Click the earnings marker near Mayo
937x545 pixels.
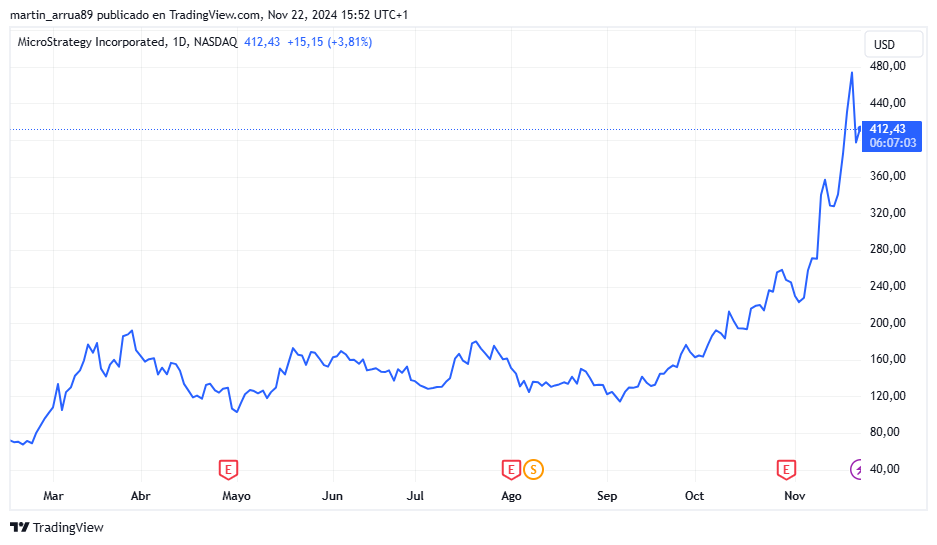(x=228, y=470)
